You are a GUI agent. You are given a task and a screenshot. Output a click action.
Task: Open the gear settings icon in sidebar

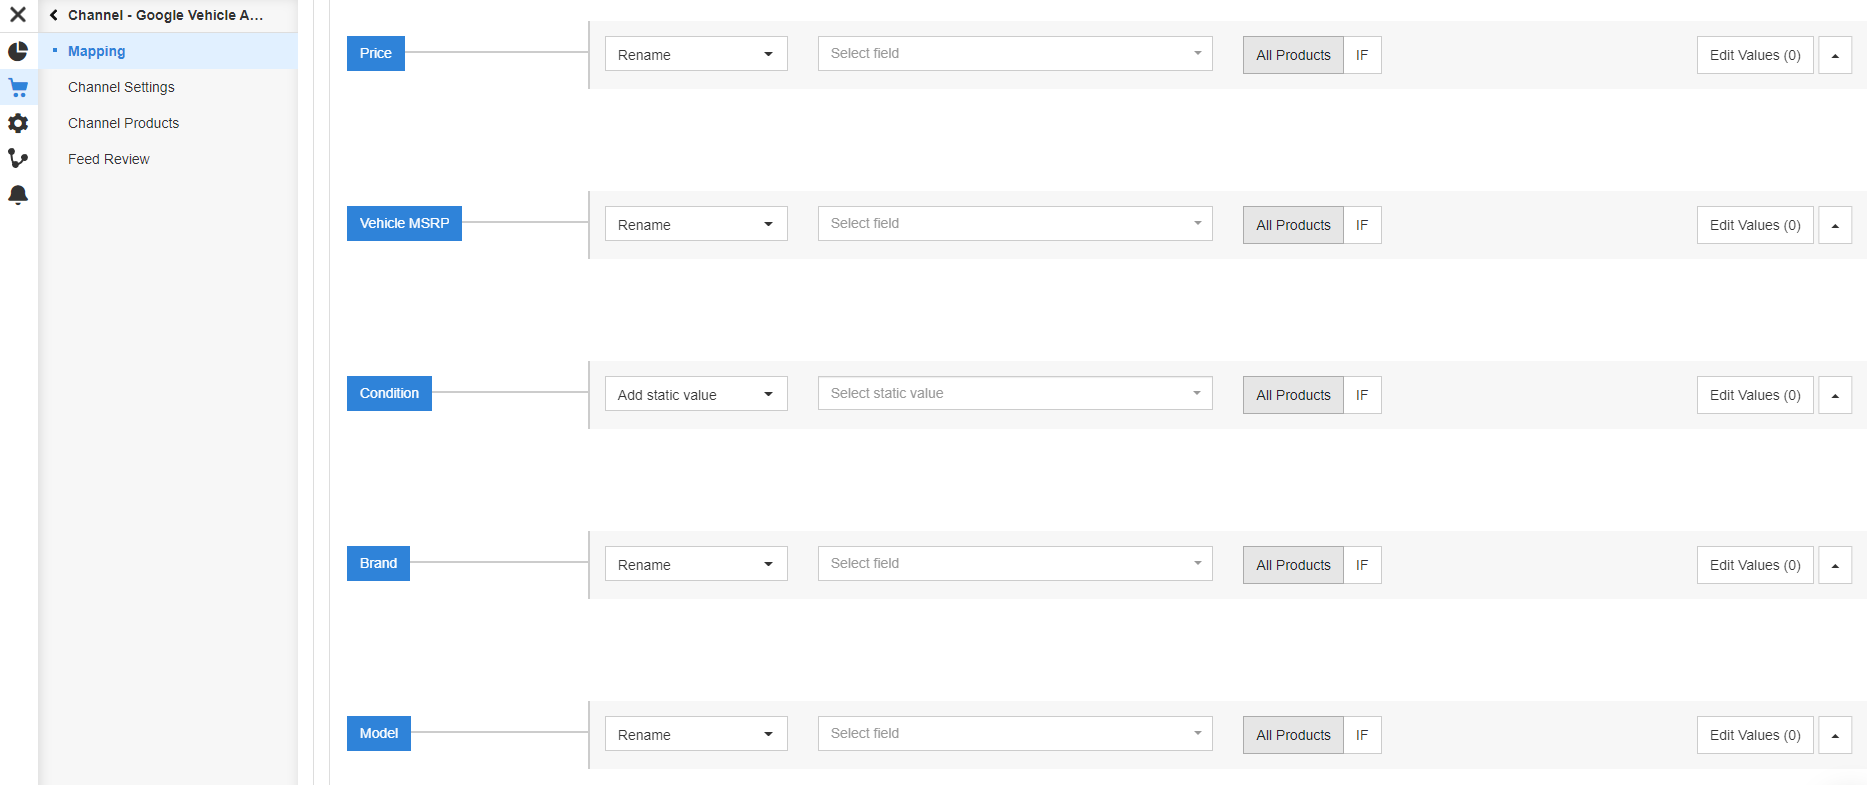click(18, 123)
